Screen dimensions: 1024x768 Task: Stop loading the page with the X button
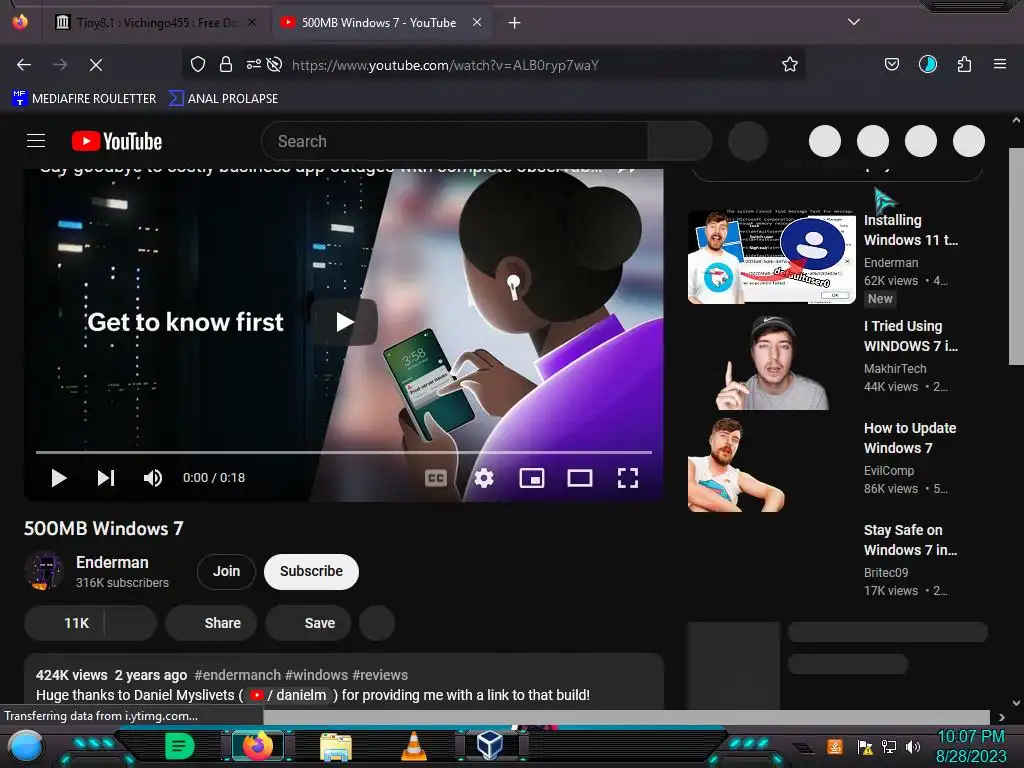pyautogui.click(x=95, y=65)
